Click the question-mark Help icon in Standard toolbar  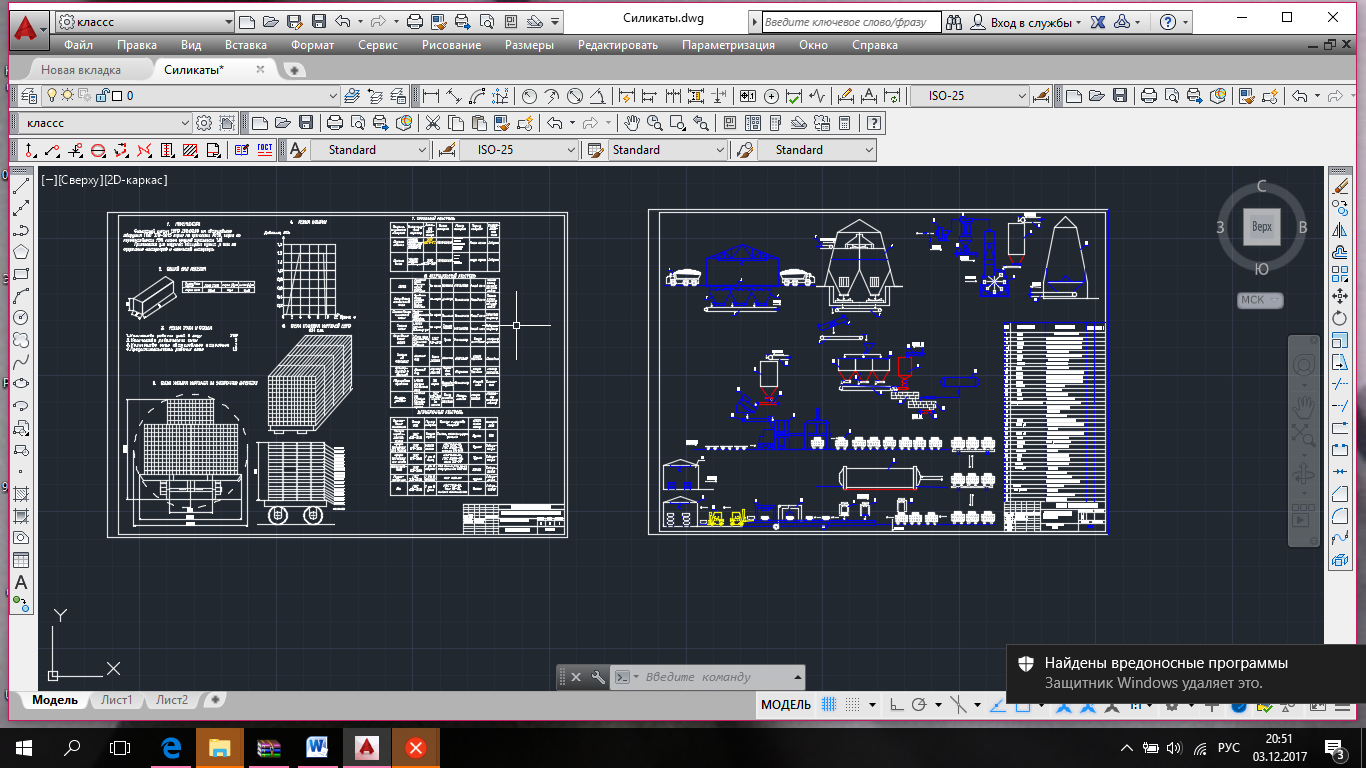[874, 123]
